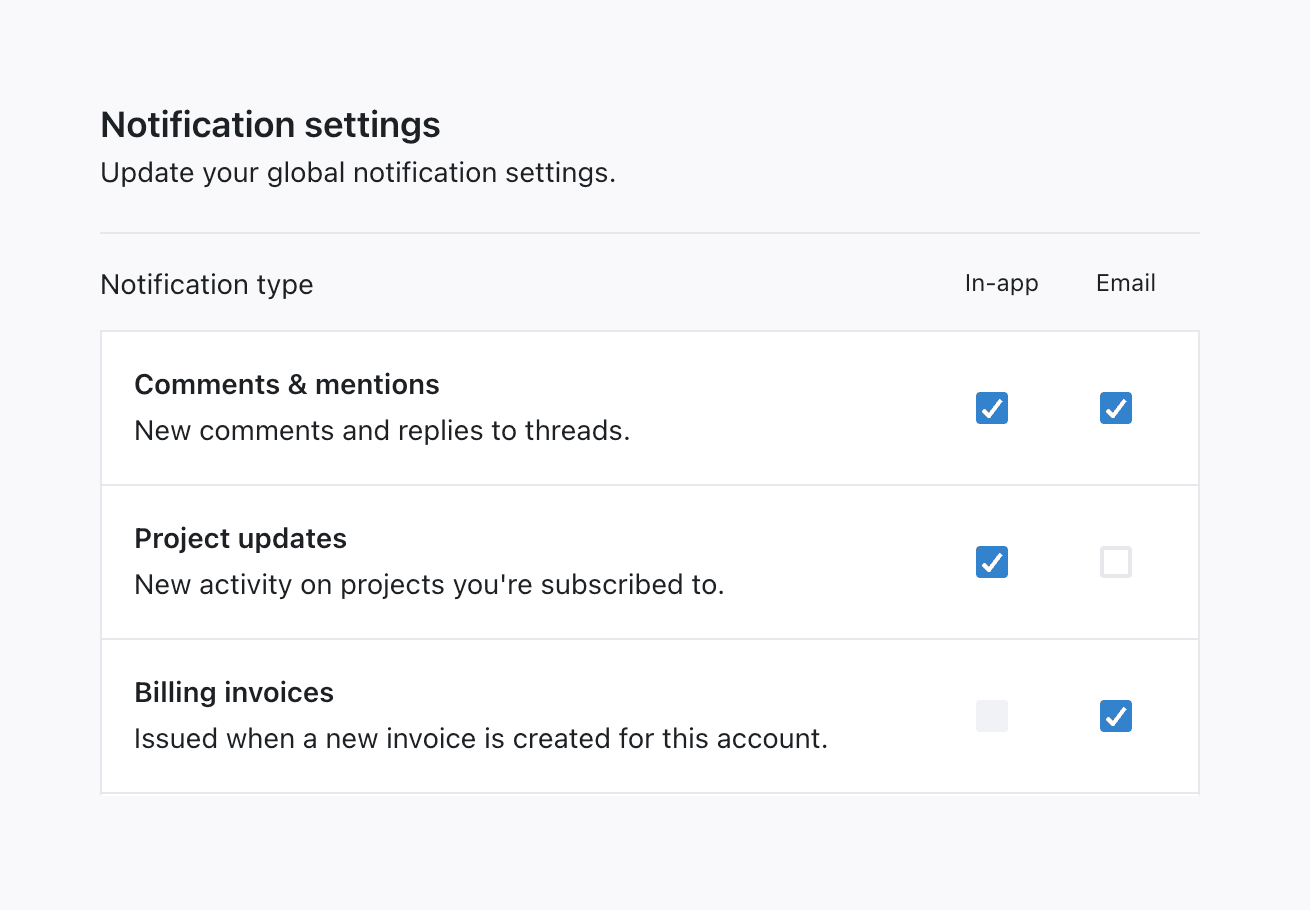Uncheck In-app for Comments & mentions

click(991, 408)
